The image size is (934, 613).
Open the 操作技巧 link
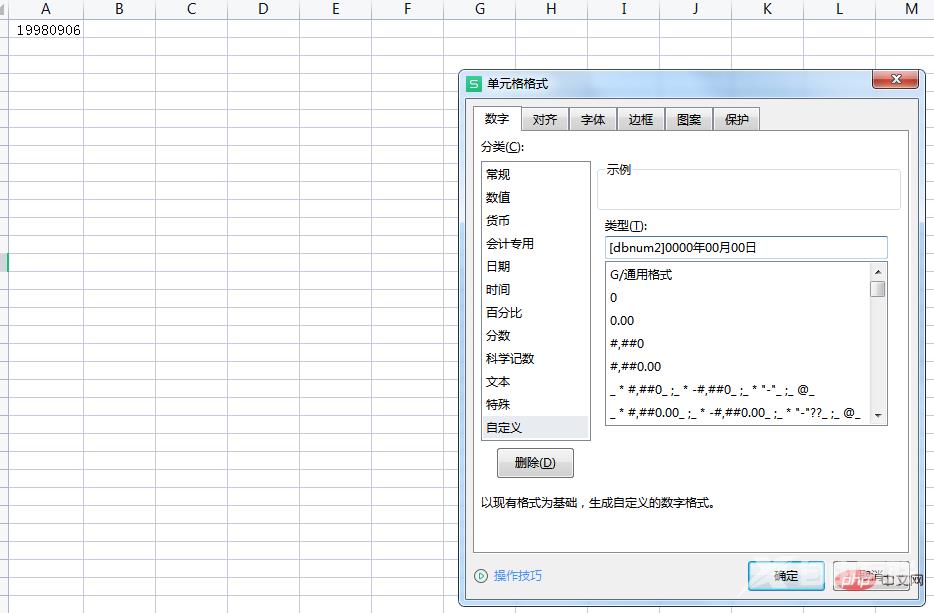coord(518,576)
